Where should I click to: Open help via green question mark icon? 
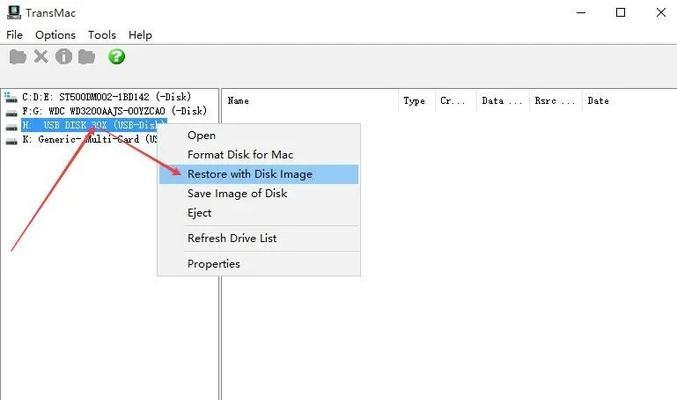(117, 57)
